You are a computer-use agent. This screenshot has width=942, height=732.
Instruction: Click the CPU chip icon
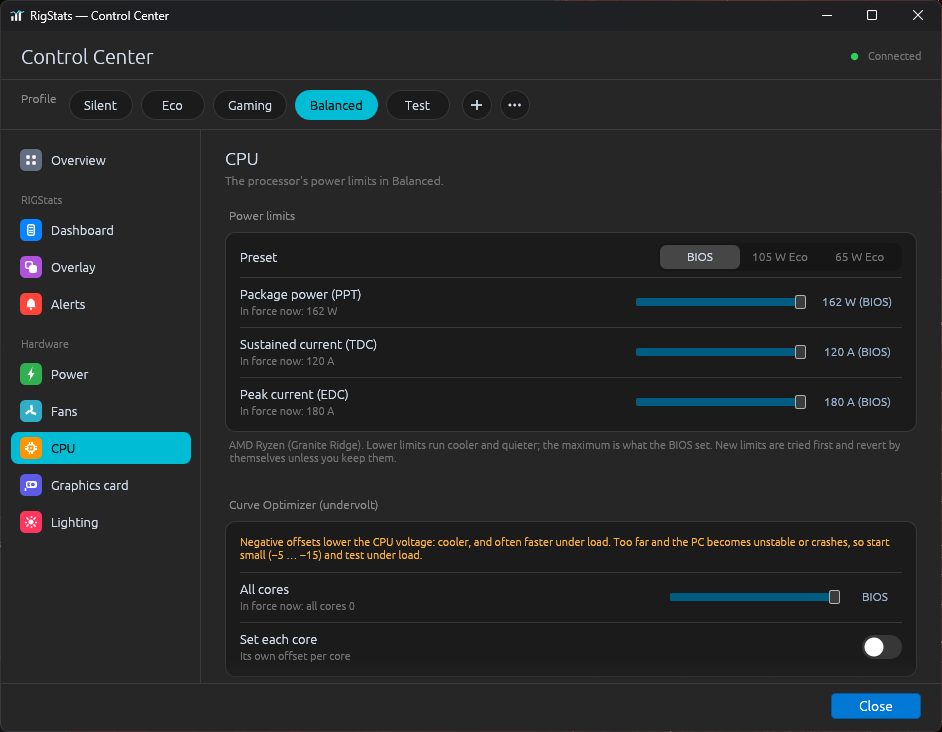click(31, 448)
